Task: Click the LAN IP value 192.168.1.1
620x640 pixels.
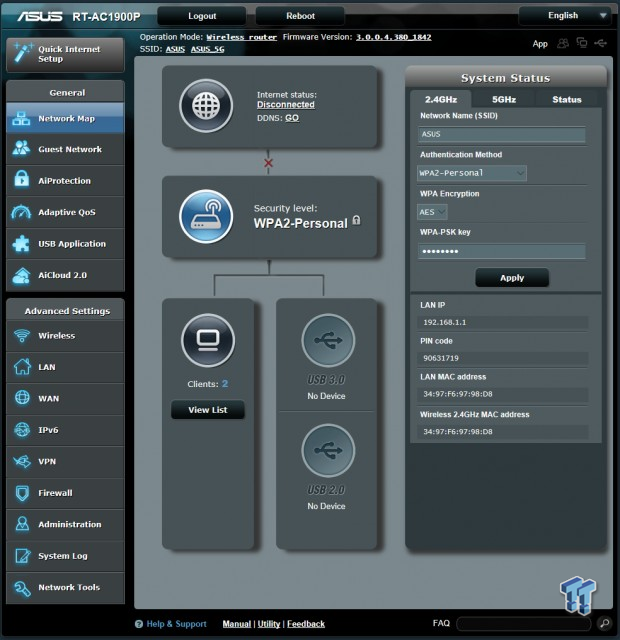Action: click(x=444, y=322)
